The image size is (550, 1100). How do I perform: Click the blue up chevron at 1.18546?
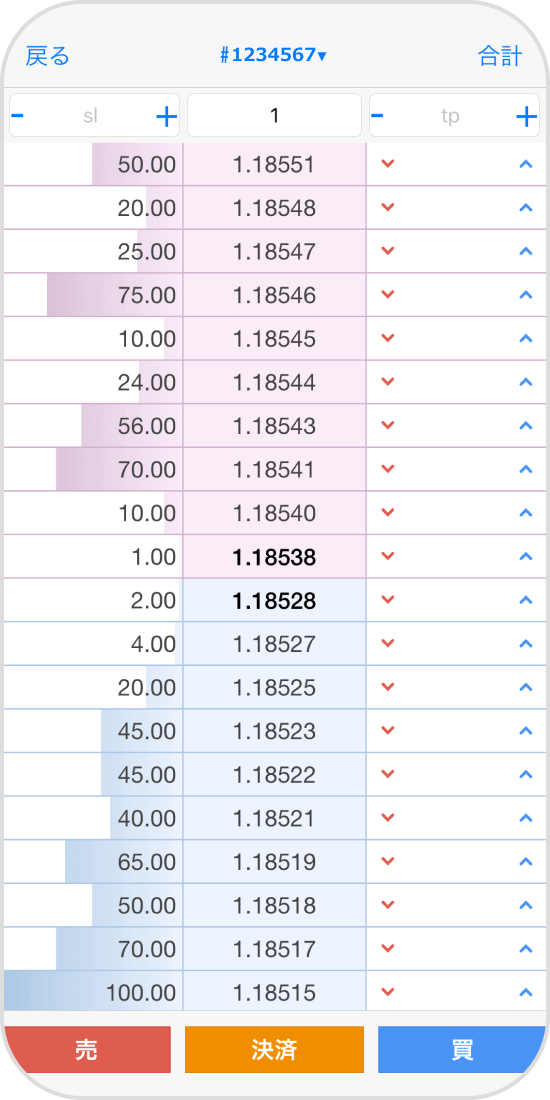[525, 295]
